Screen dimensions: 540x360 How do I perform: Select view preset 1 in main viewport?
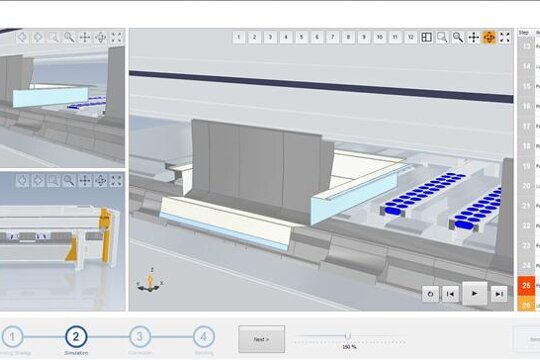(239, 37)
